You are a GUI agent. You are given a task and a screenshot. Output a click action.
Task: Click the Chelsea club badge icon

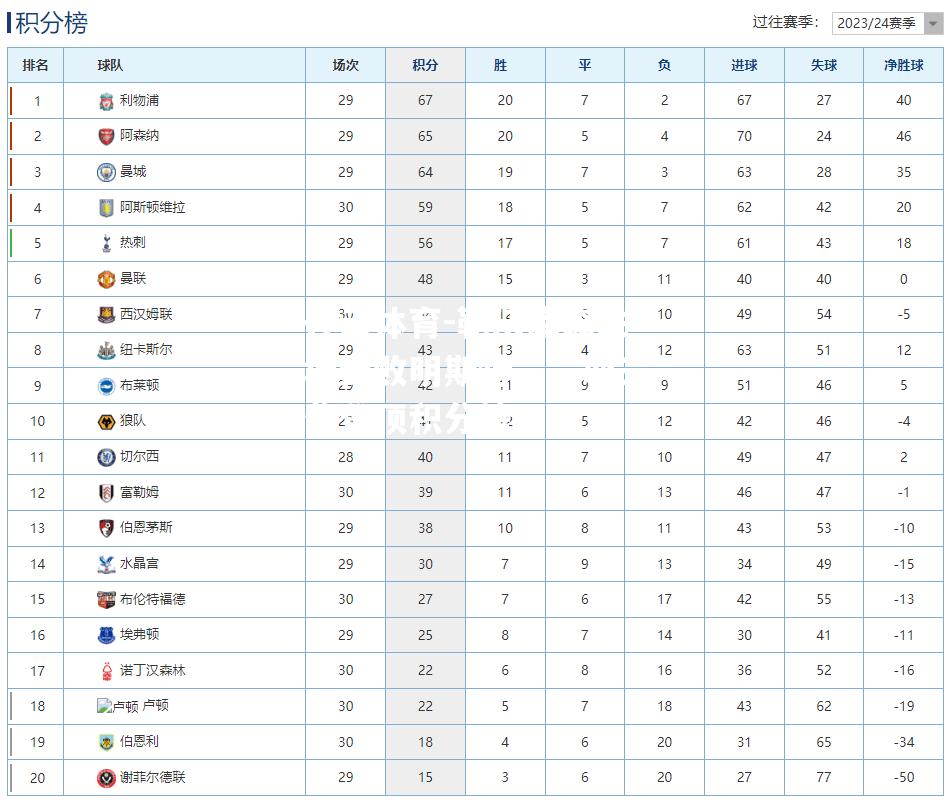(106, 457)
